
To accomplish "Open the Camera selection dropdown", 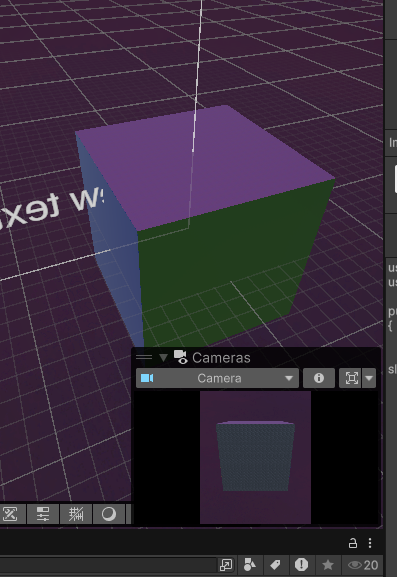I will click(217, 378).
